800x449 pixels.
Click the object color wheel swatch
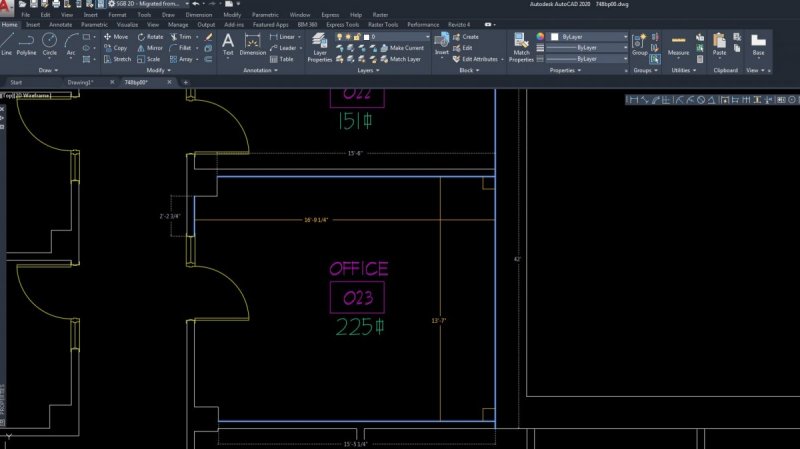pyautogui.click(x=541, y=36)
